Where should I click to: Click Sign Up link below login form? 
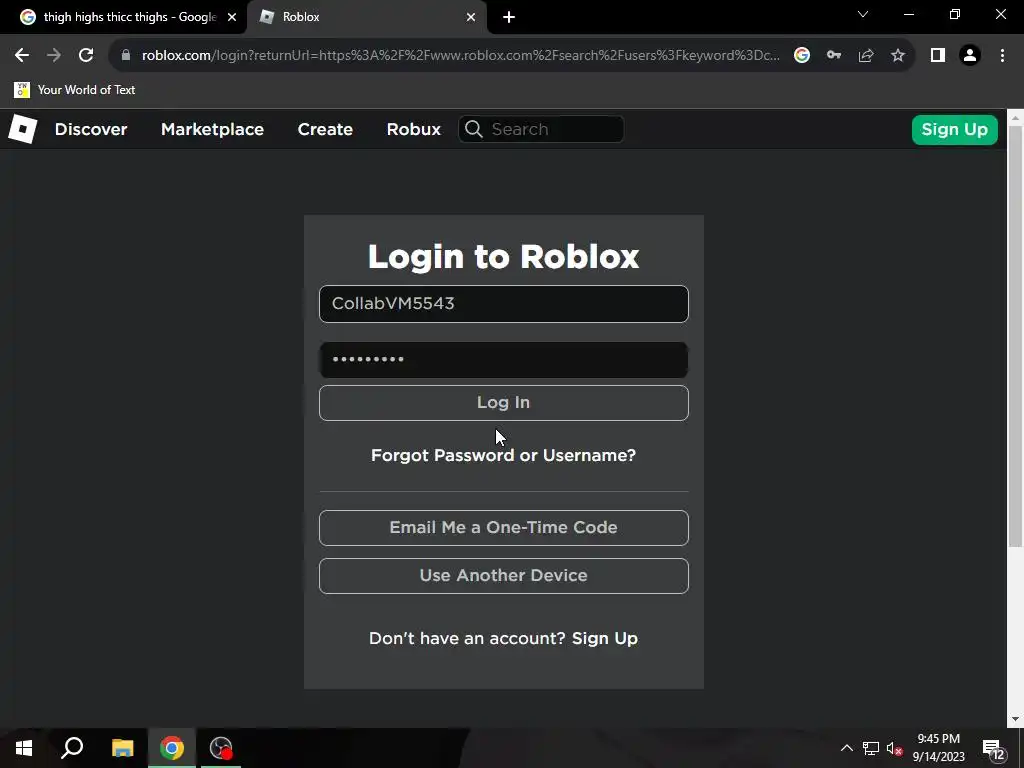(605, 638)
